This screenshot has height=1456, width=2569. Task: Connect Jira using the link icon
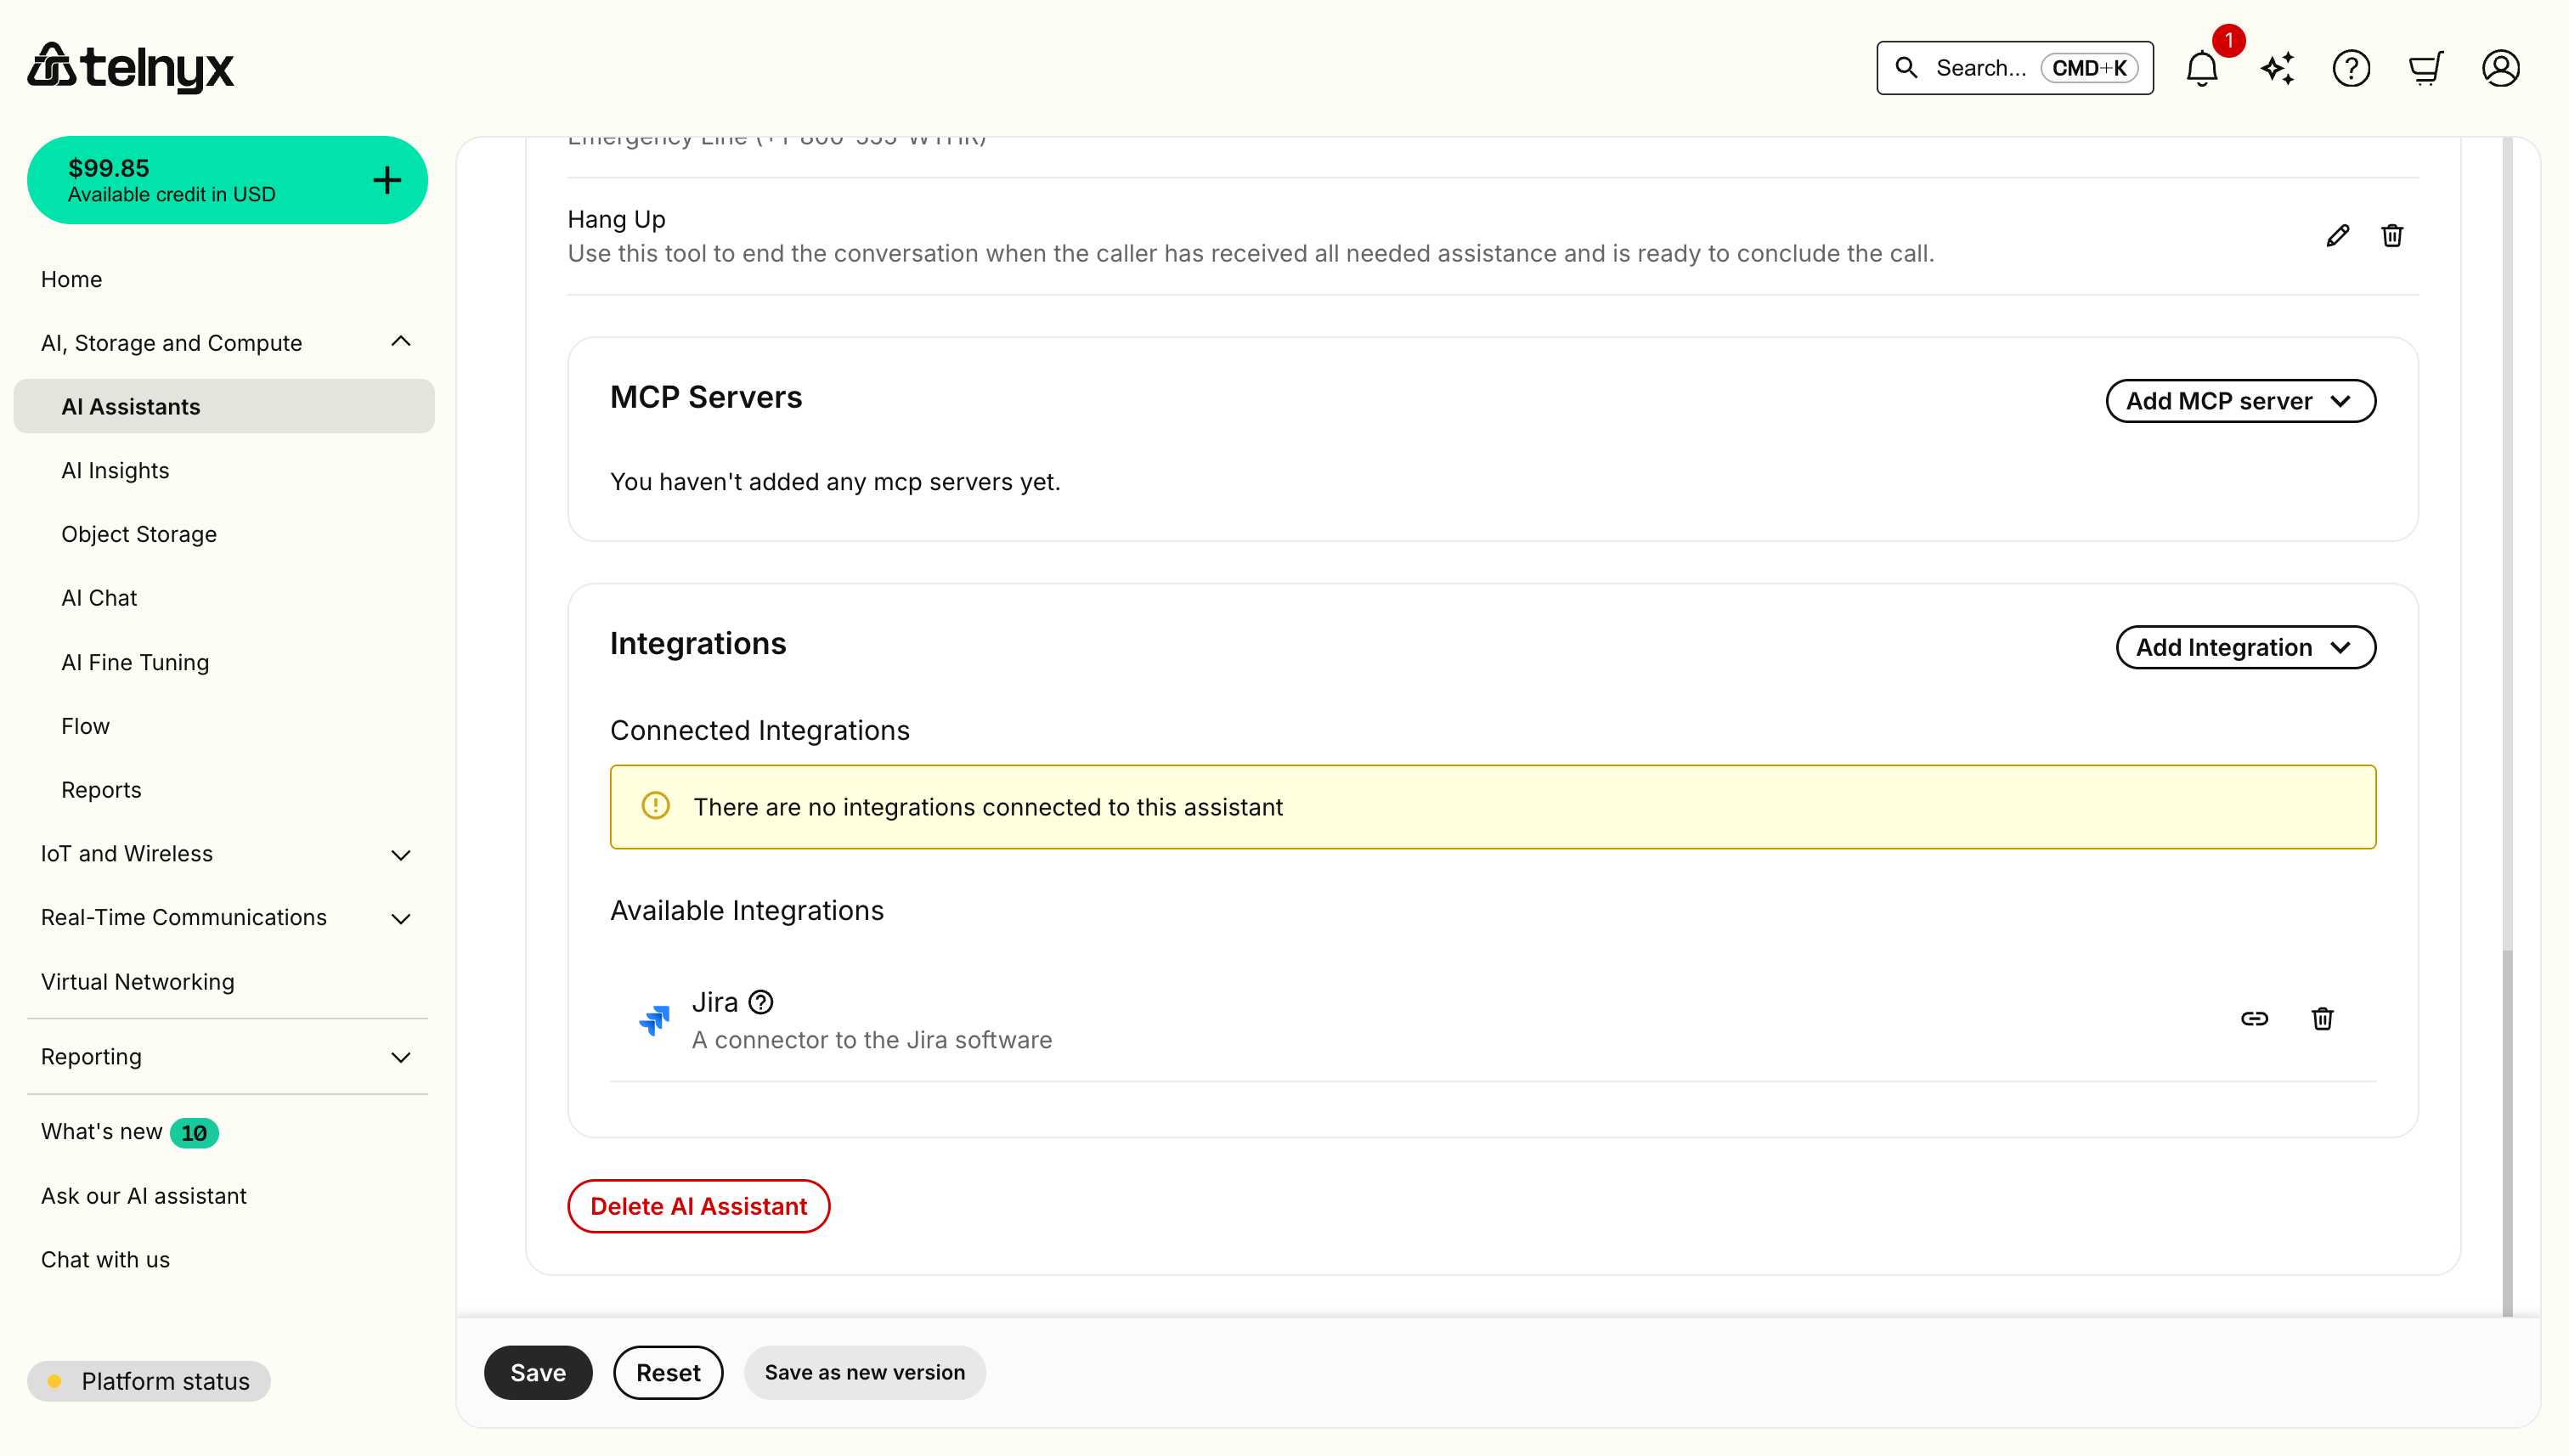pos(2256,1019)
